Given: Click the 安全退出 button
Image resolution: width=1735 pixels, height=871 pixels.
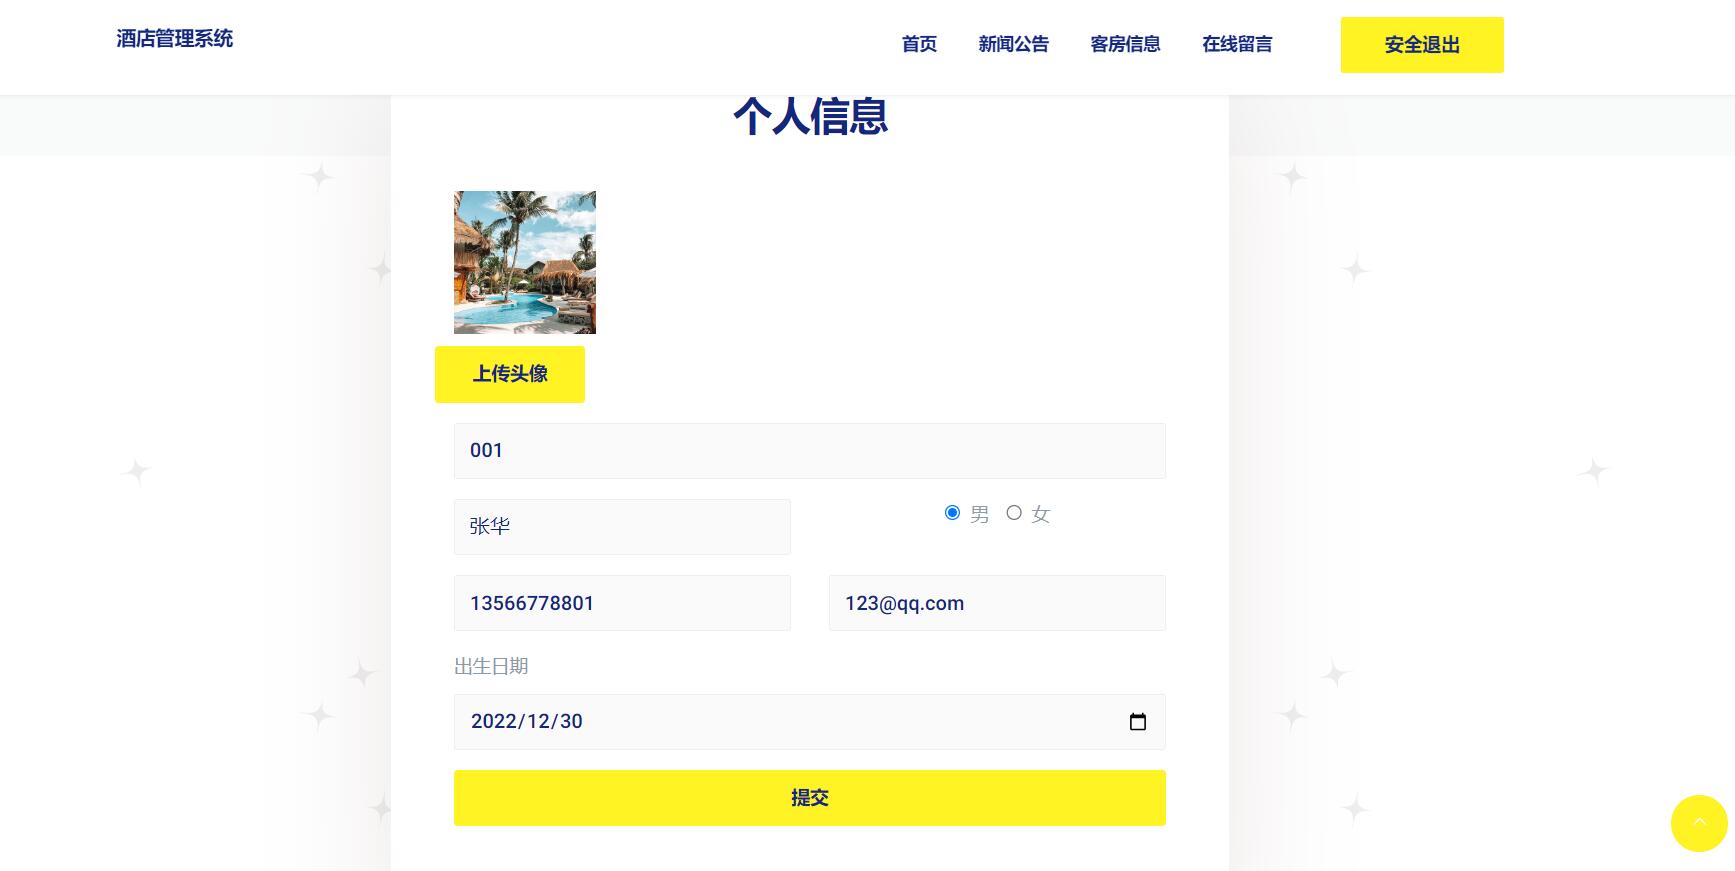Looking at the screenshot, I should [1422, 45].
